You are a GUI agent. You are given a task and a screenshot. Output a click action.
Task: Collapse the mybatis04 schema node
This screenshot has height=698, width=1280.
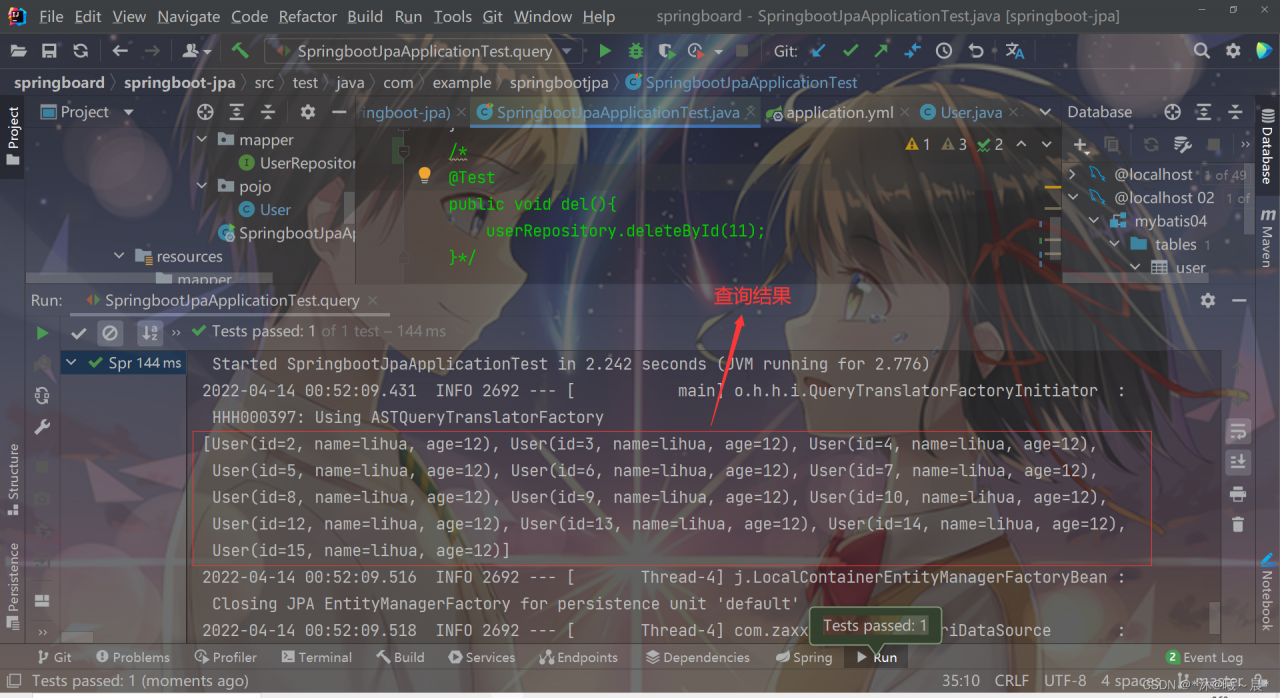1094,221
